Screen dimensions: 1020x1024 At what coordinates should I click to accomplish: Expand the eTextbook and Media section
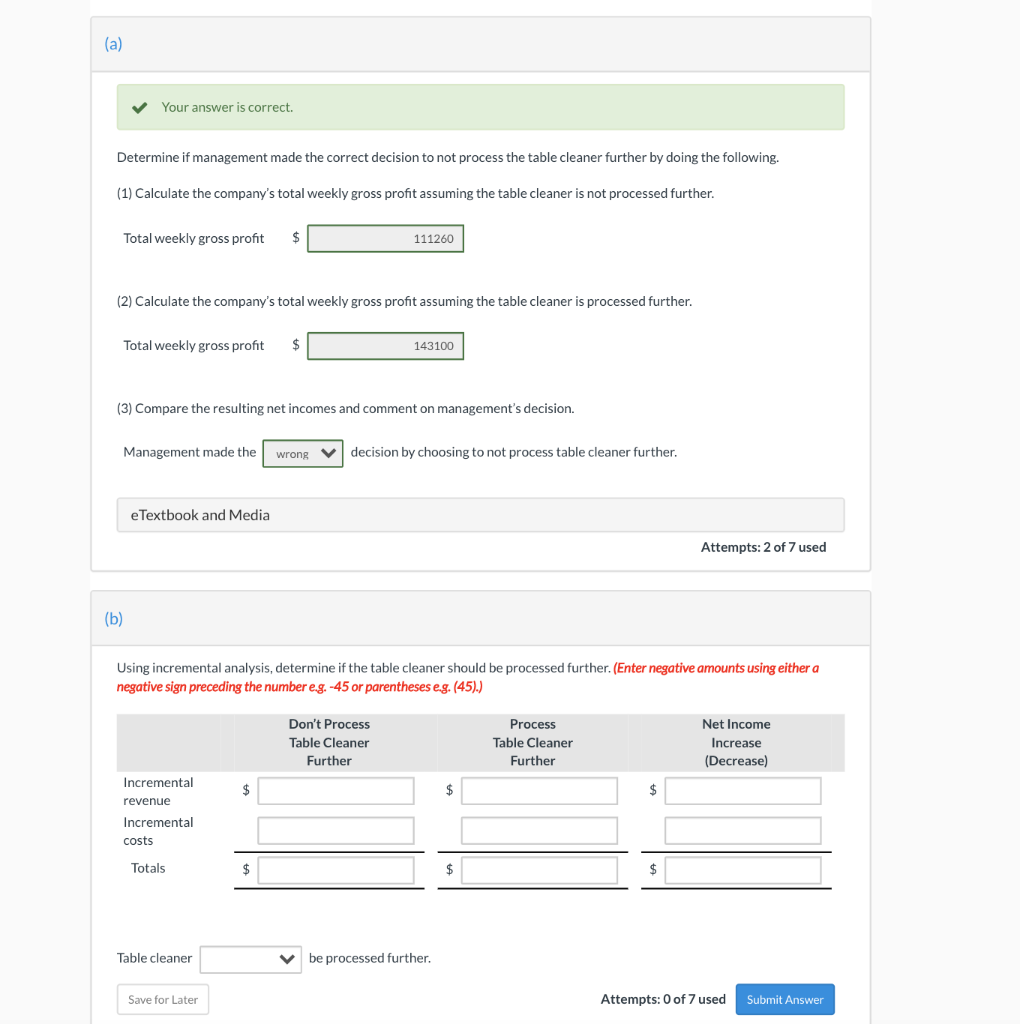[x=481, y=515]
